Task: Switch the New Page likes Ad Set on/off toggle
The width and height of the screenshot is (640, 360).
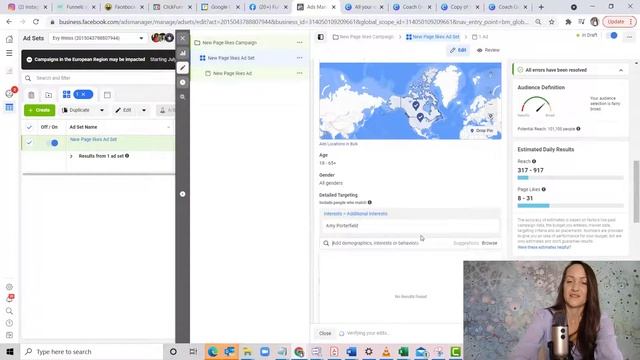Action: tap(52, 143)
